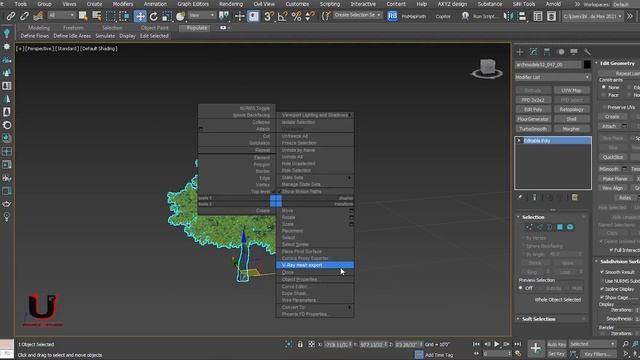Toggle the Spinner Snap icon

310,16
